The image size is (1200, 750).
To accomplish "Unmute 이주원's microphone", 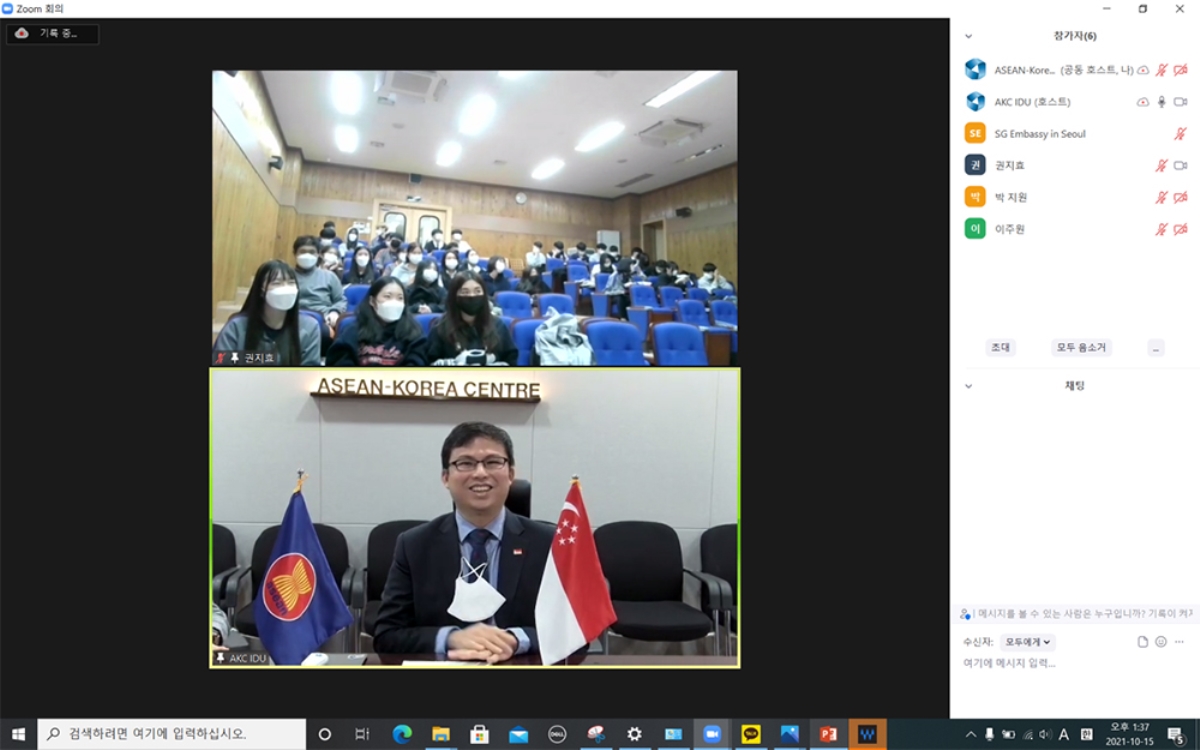I will point(1162,229).
